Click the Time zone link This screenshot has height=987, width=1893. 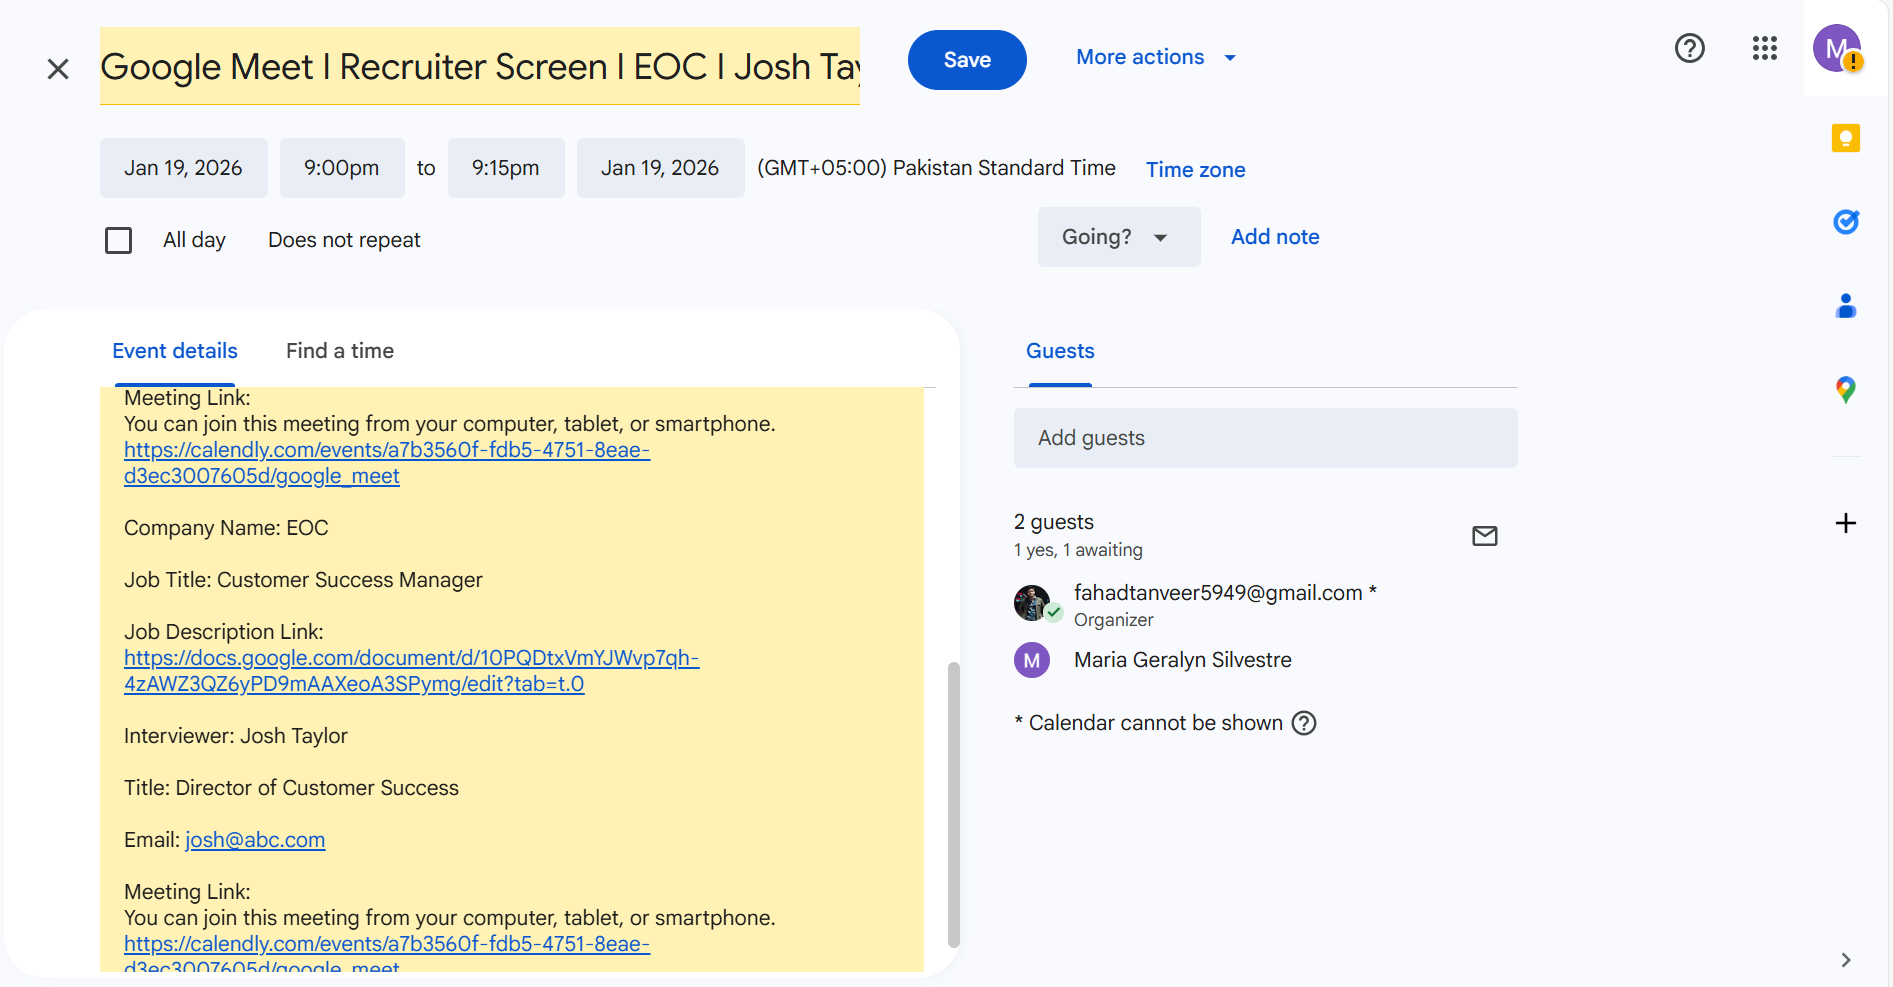1196,170
